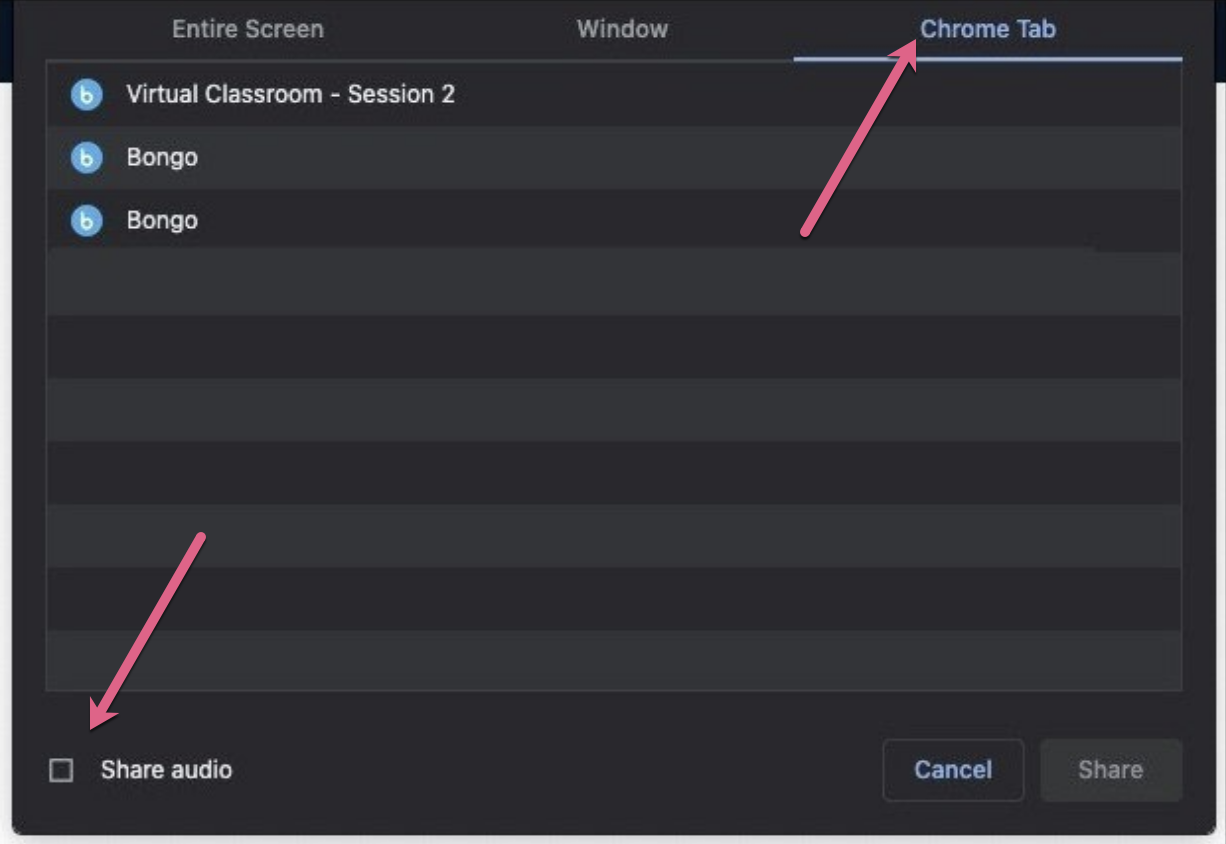Click the "Share audio" label text
This screenshot has width=1226, height=844.
[166, 770]
